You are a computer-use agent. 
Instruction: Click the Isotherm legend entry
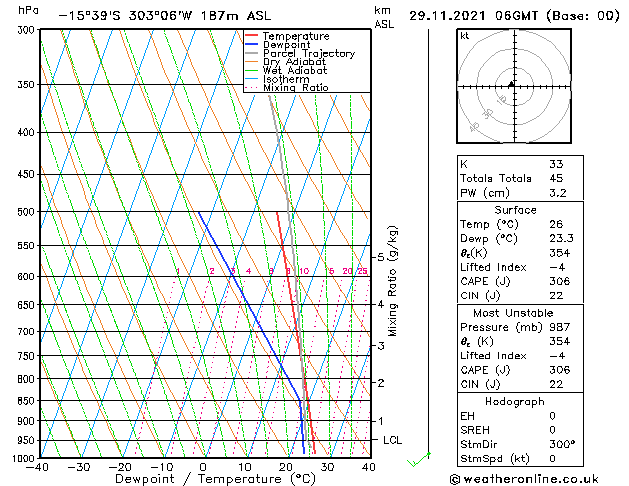click(x=277, y=79)
